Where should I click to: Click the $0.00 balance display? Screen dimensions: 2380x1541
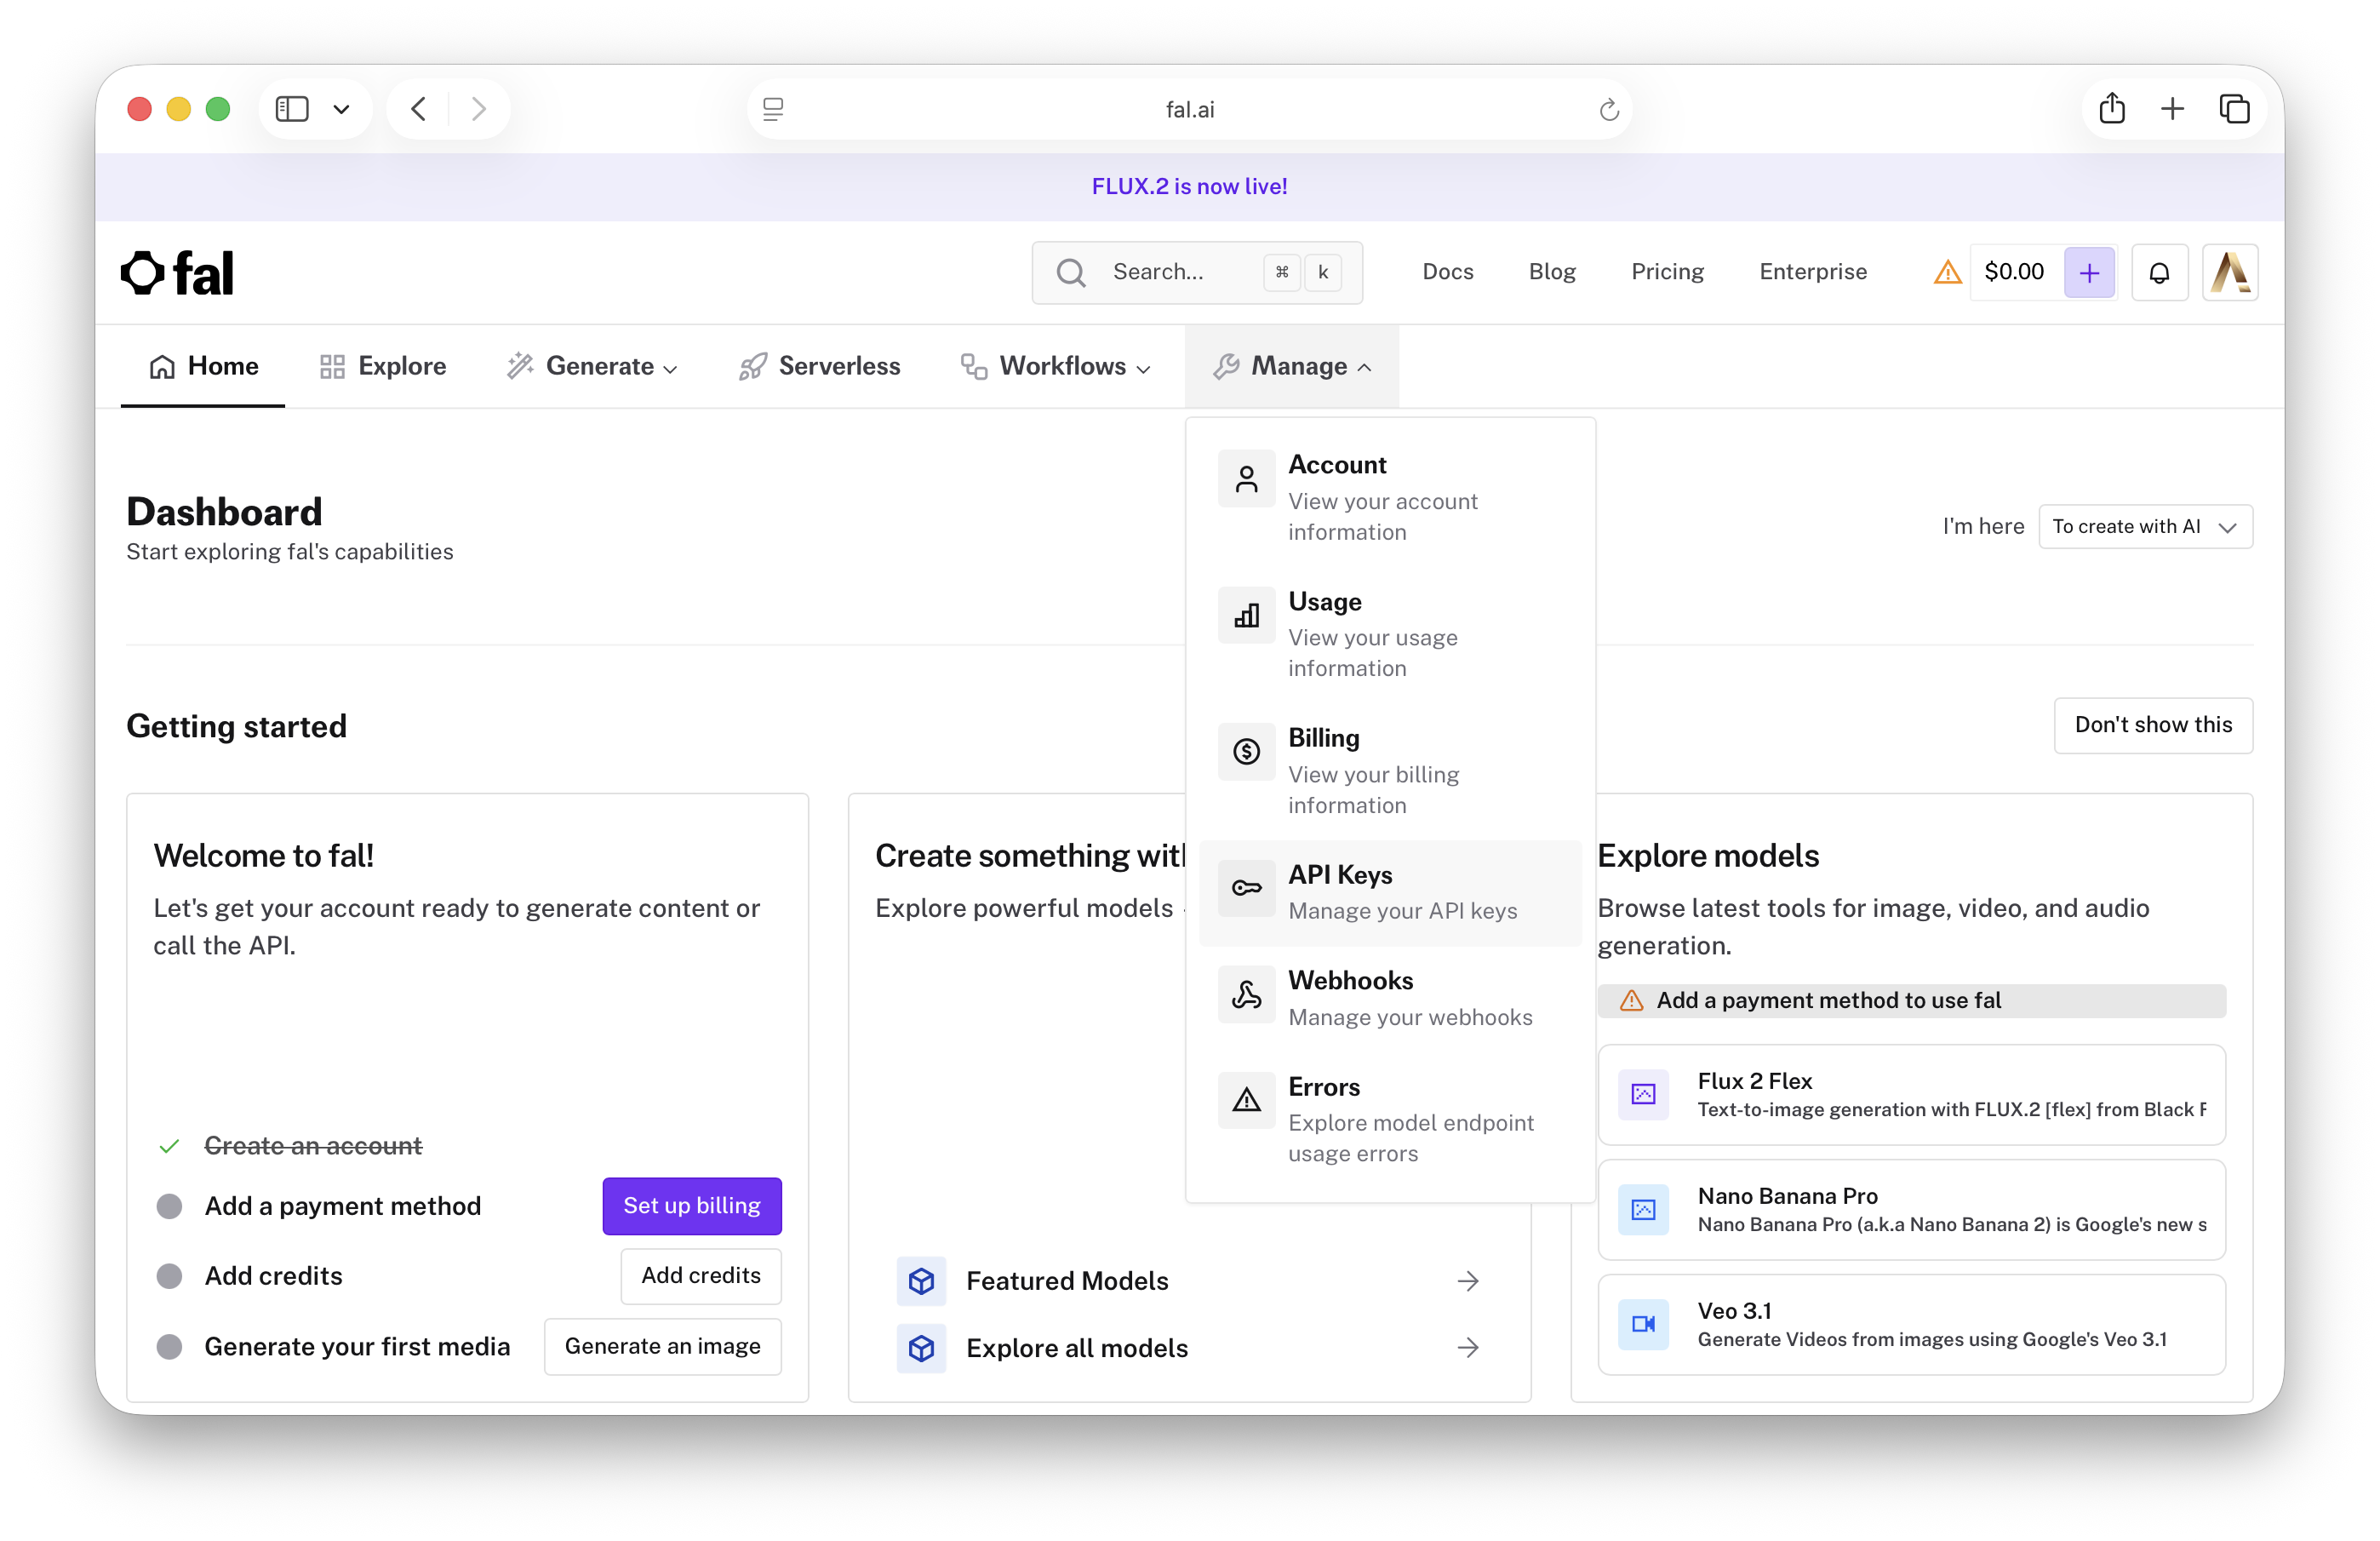point(2014,272)
